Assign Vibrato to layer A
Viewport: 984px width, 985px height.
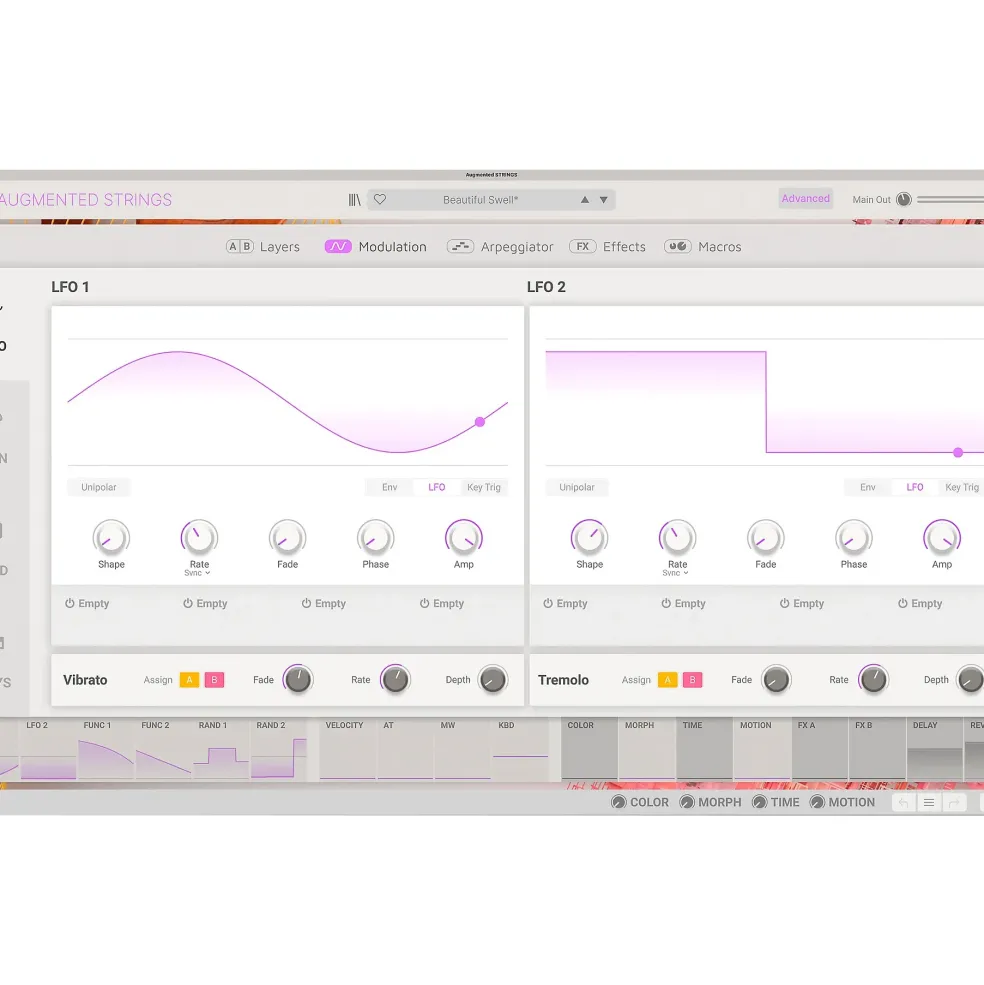click(189, 680)
